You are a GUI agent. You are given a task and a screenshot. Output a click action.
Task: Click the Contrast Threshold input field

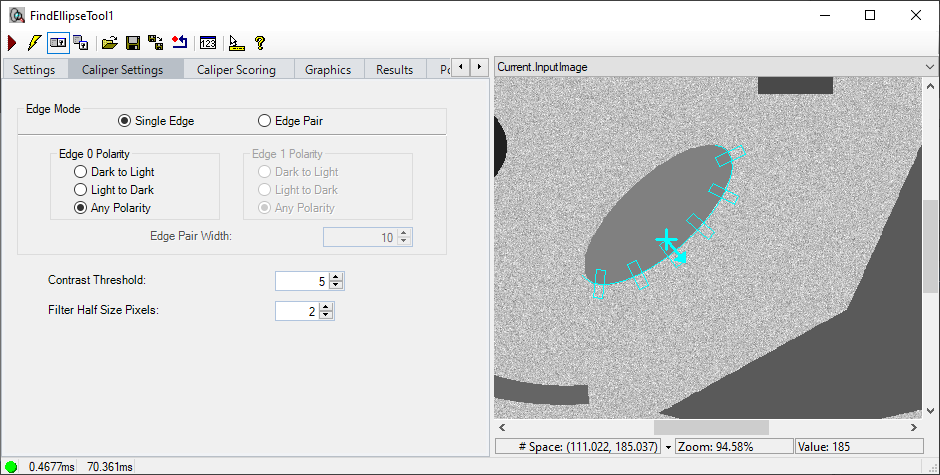[x=301, y=282]
